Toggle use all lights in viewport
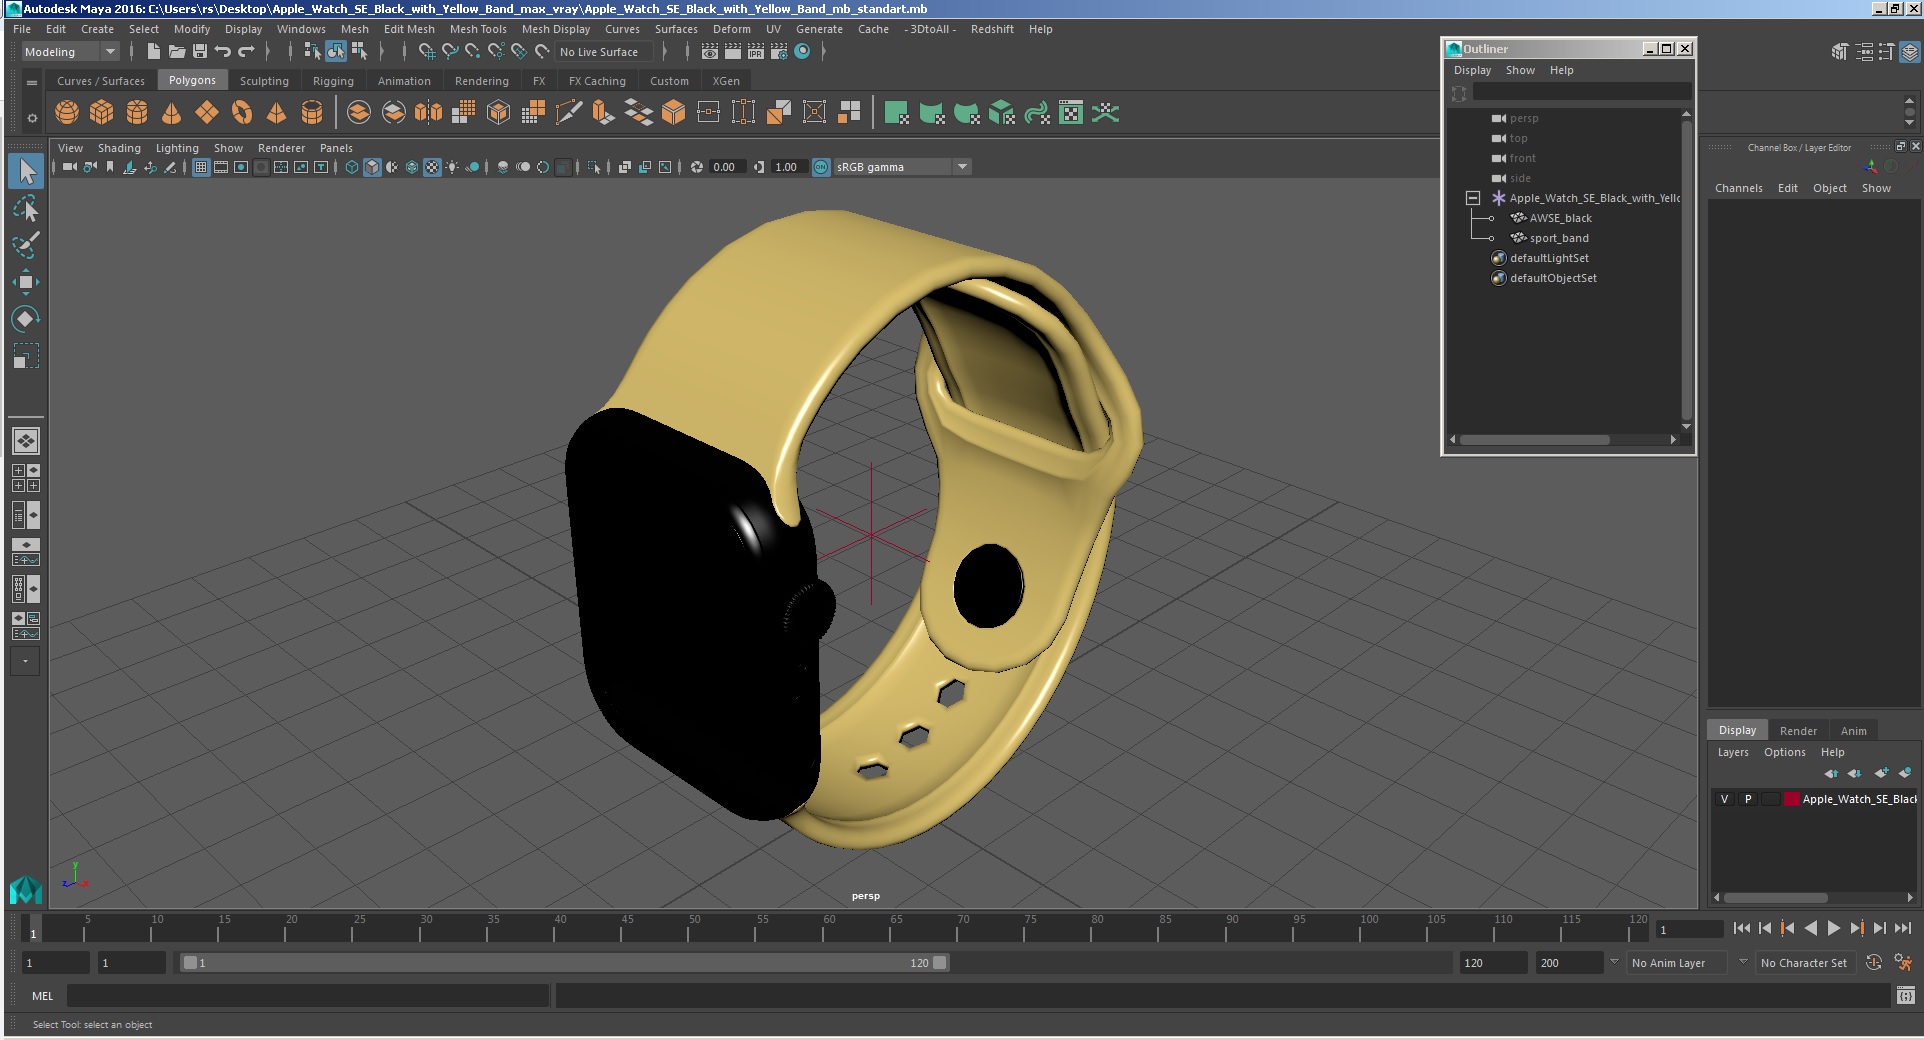Image resolution: width=1924 pixels, height=1040 pixels. click(452, 167)
